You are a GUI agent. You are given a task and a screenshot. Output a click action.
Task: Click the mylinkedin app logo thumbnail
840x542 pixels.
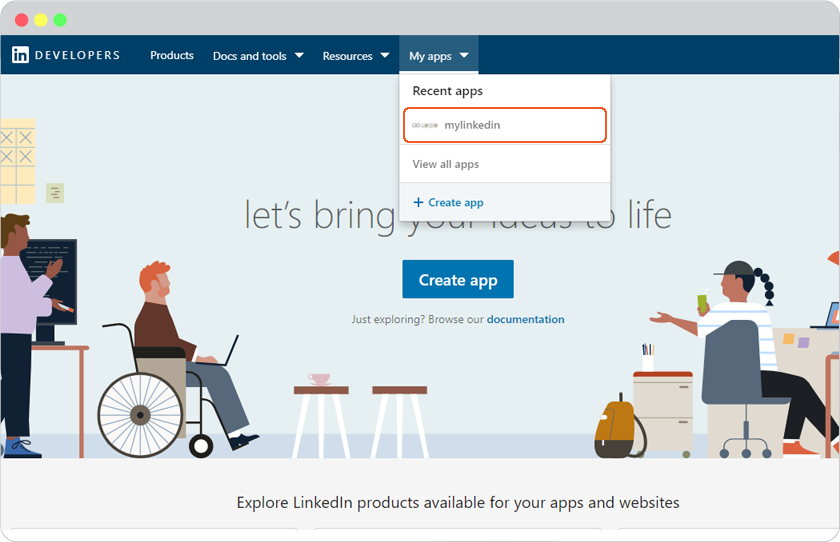425,125
